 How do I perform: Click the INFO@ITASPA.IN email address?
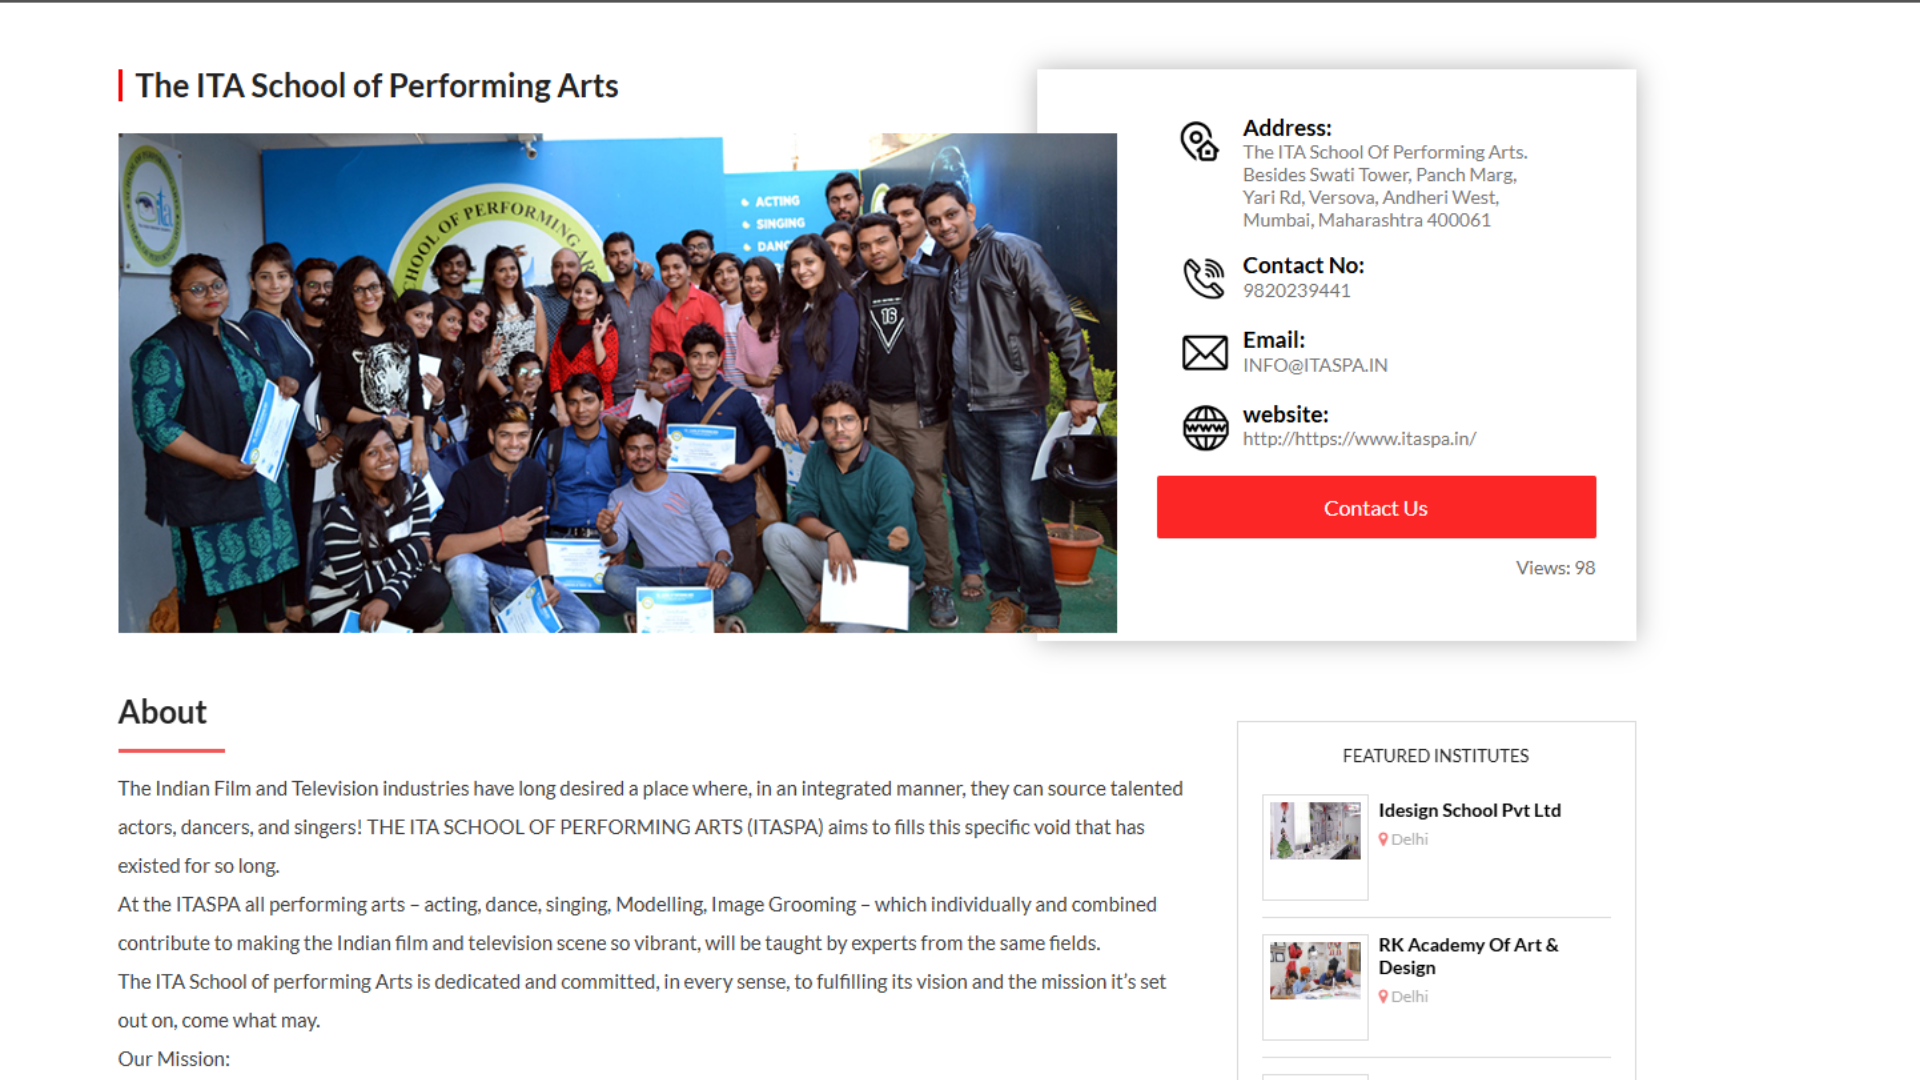[x=1314, y=366]
